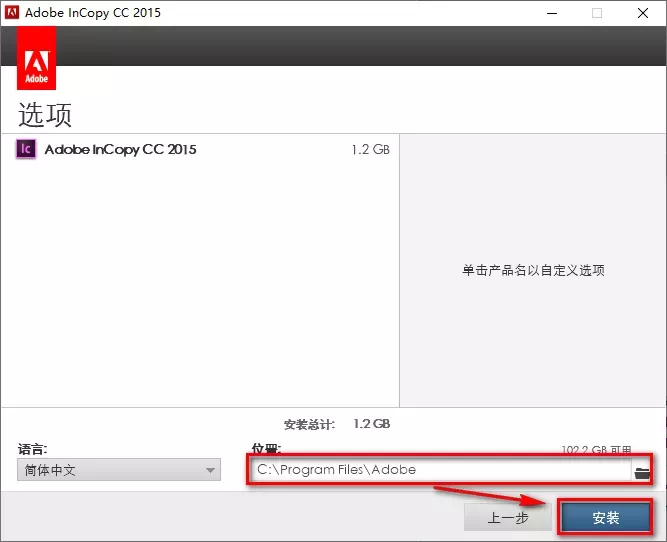Click the 语言 label above the dropdown

click(32, 449)
